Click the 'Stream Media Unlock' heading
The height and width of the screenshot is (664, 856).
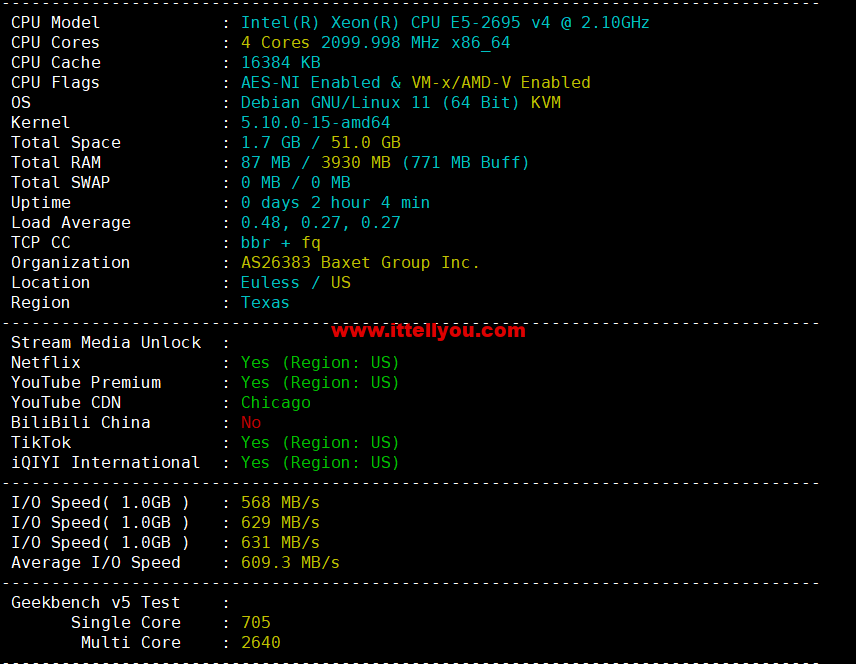pyautogui.click(x=106, y=343)
